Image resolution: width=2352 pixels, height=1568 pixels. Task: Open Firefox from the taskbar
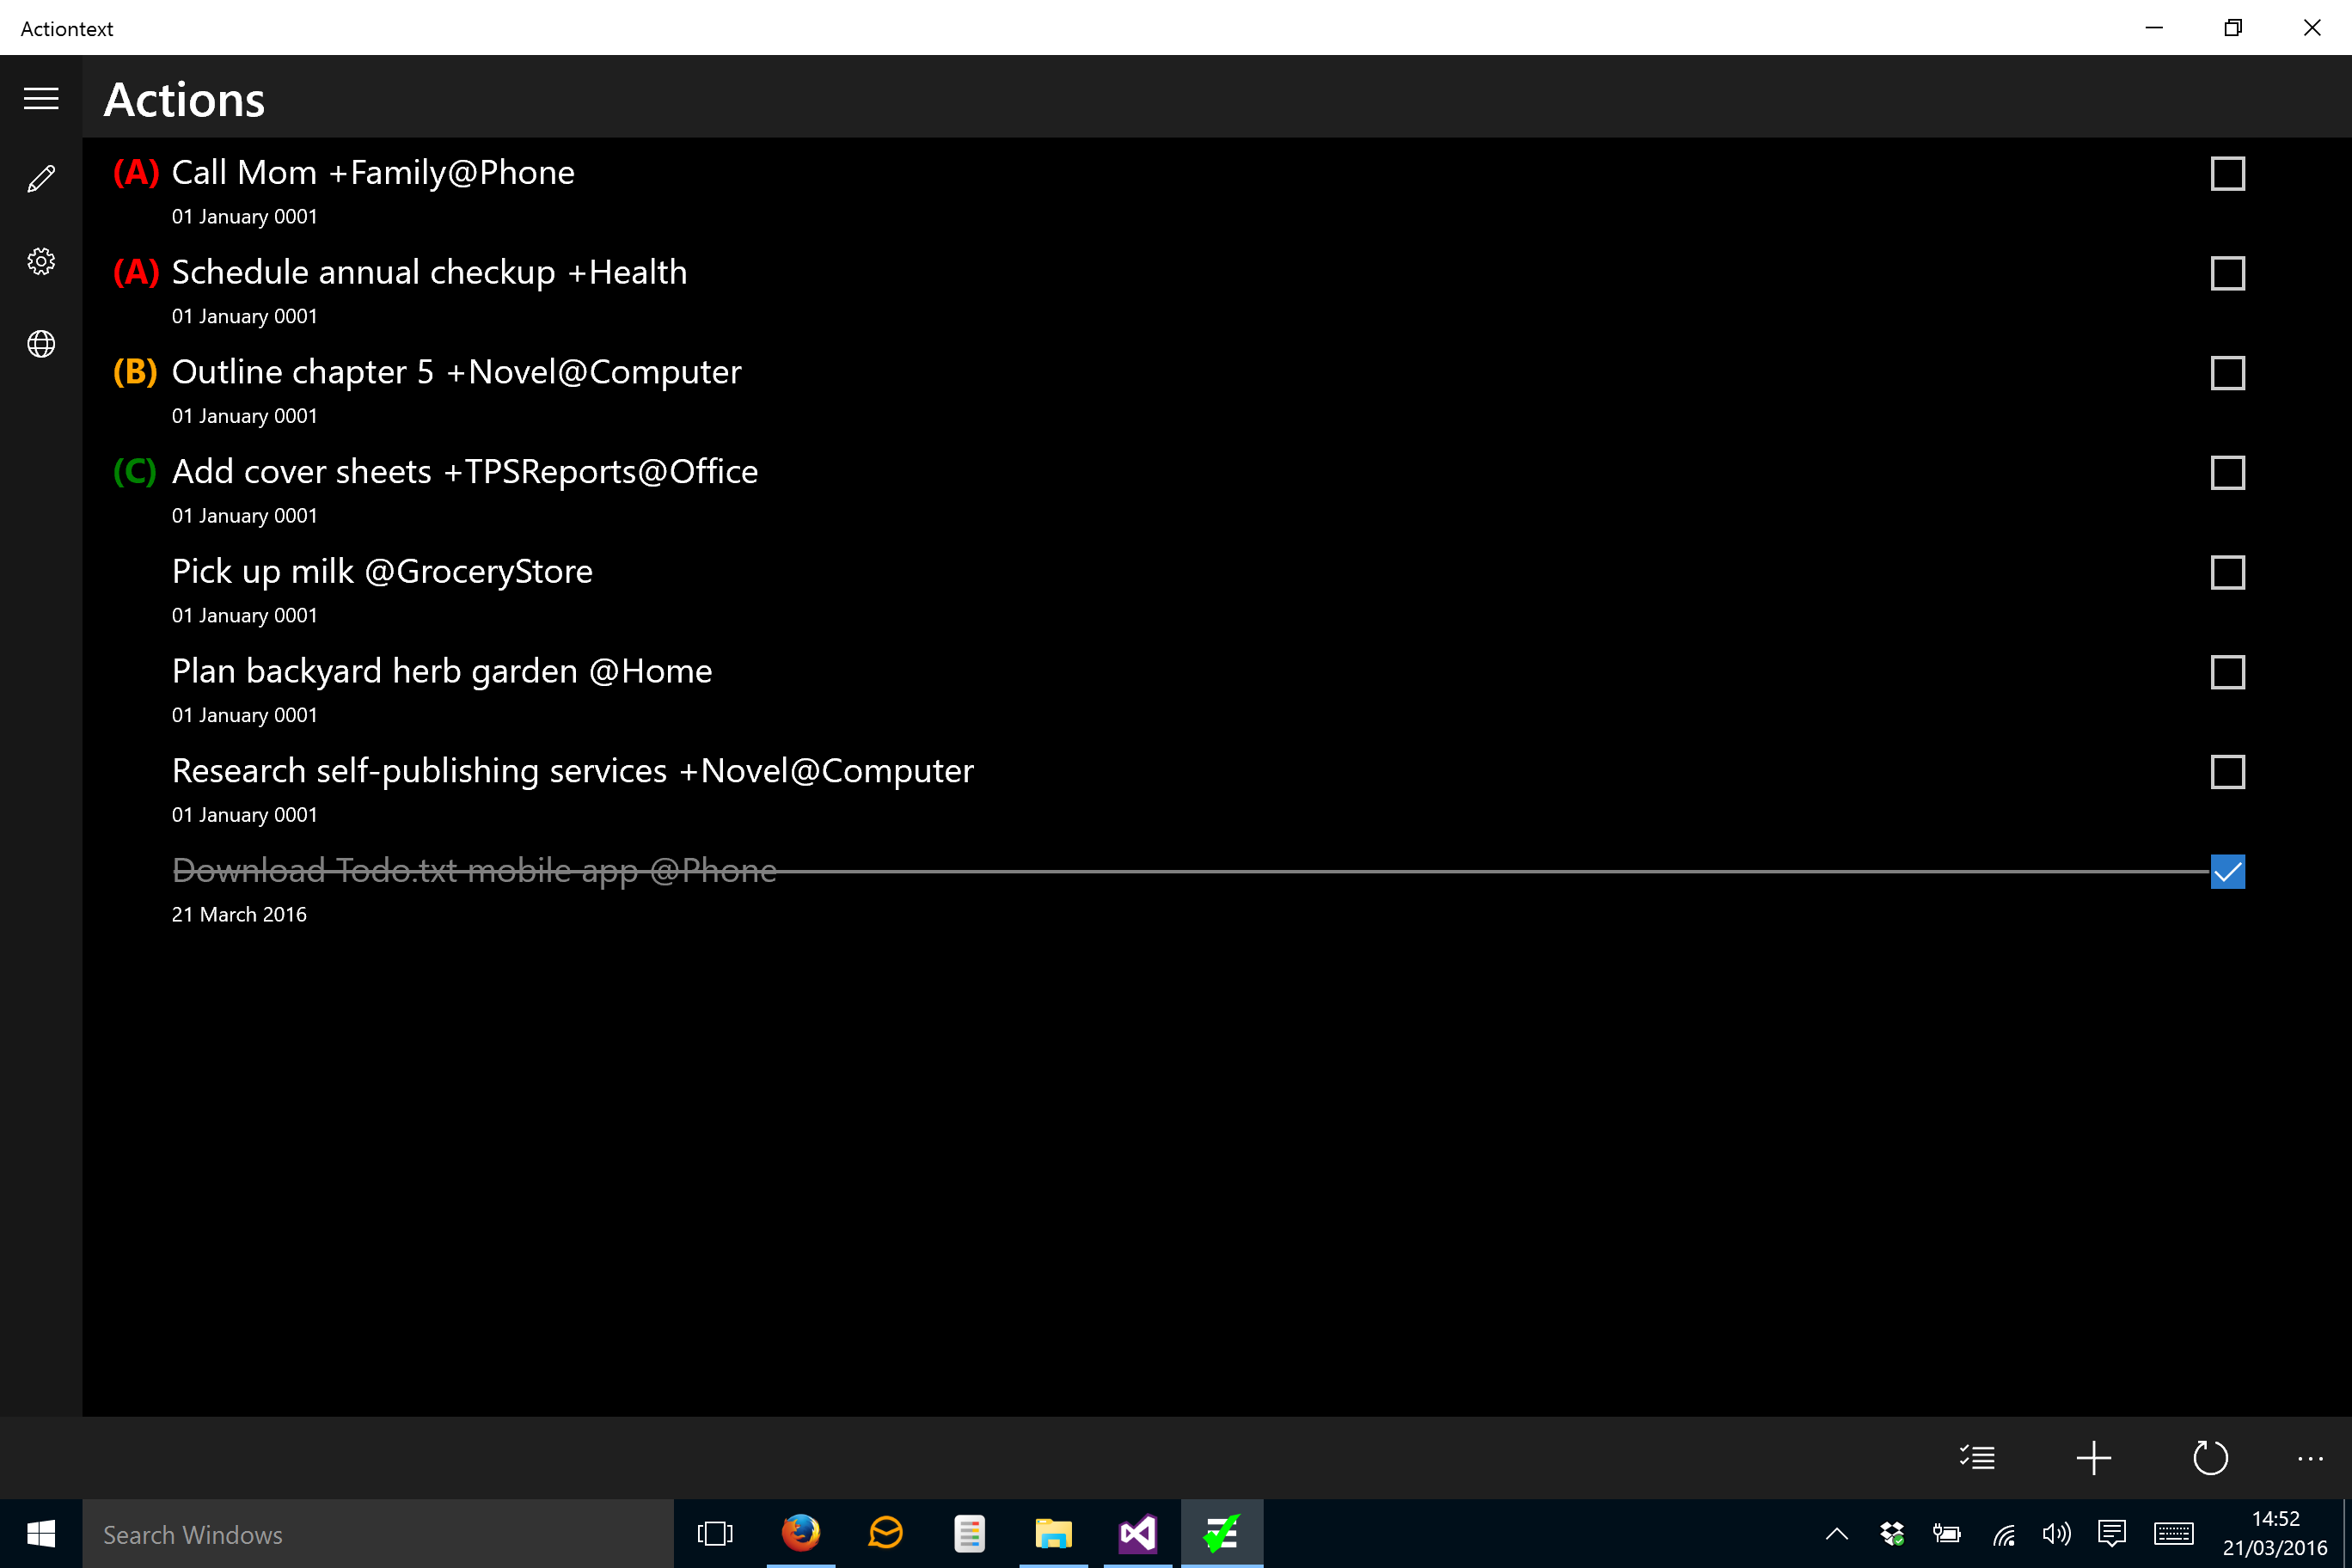tap(800, 1533)
